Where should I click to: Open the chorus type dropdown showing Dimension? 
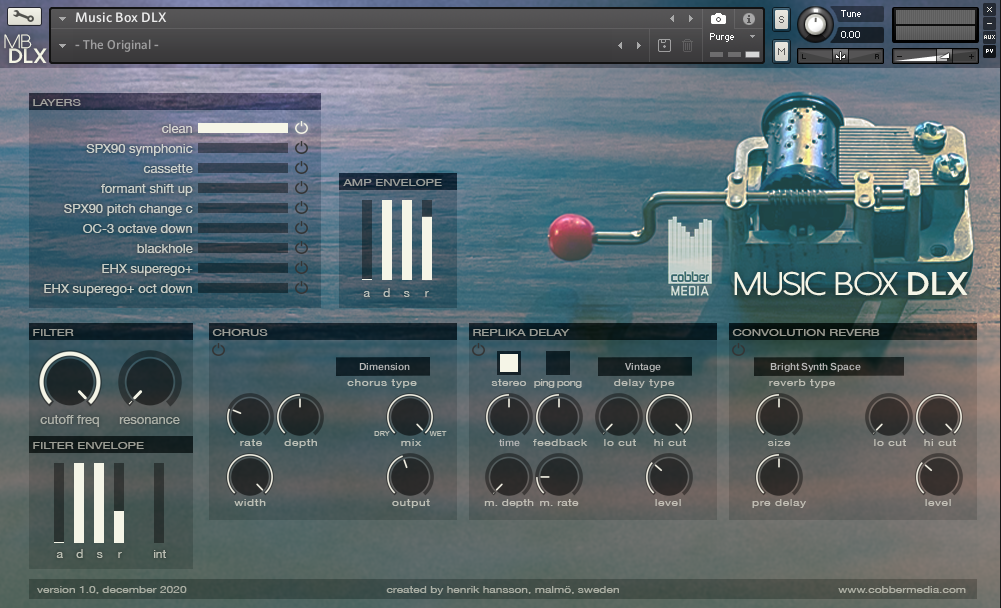(383, 367)
